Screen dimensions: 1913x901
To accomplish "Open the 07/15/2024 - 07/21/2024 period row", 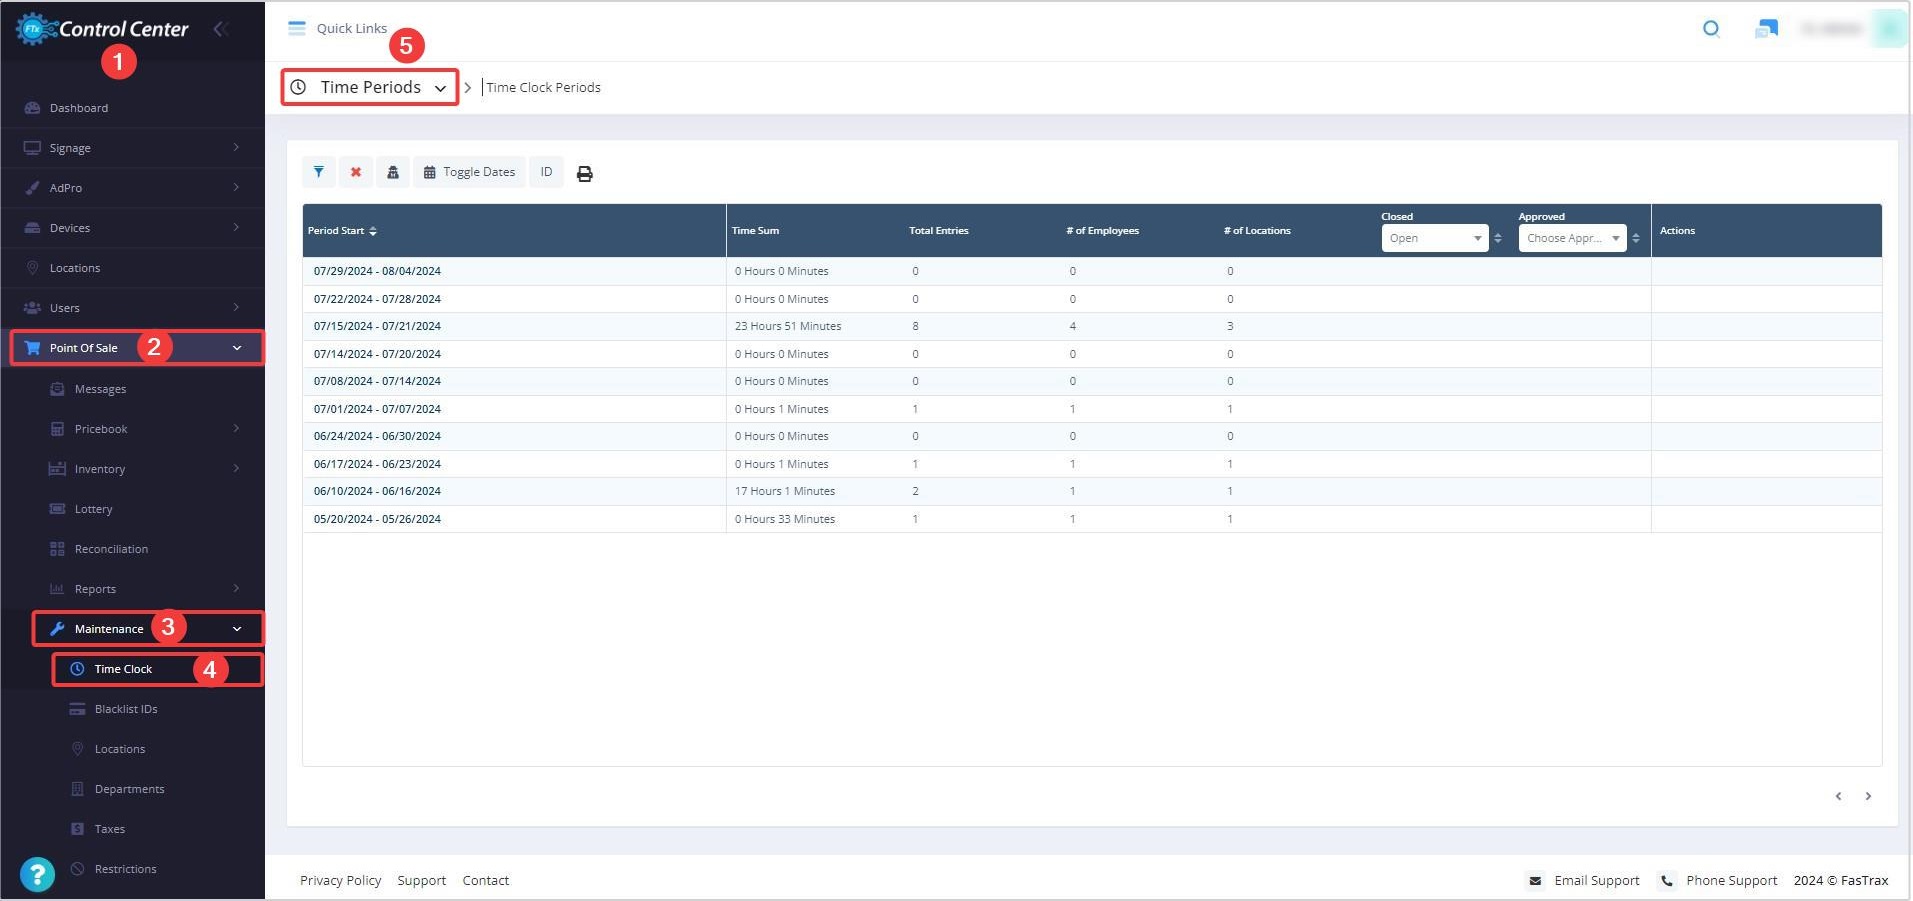I will pyautogui.click(x=377, y=326).
